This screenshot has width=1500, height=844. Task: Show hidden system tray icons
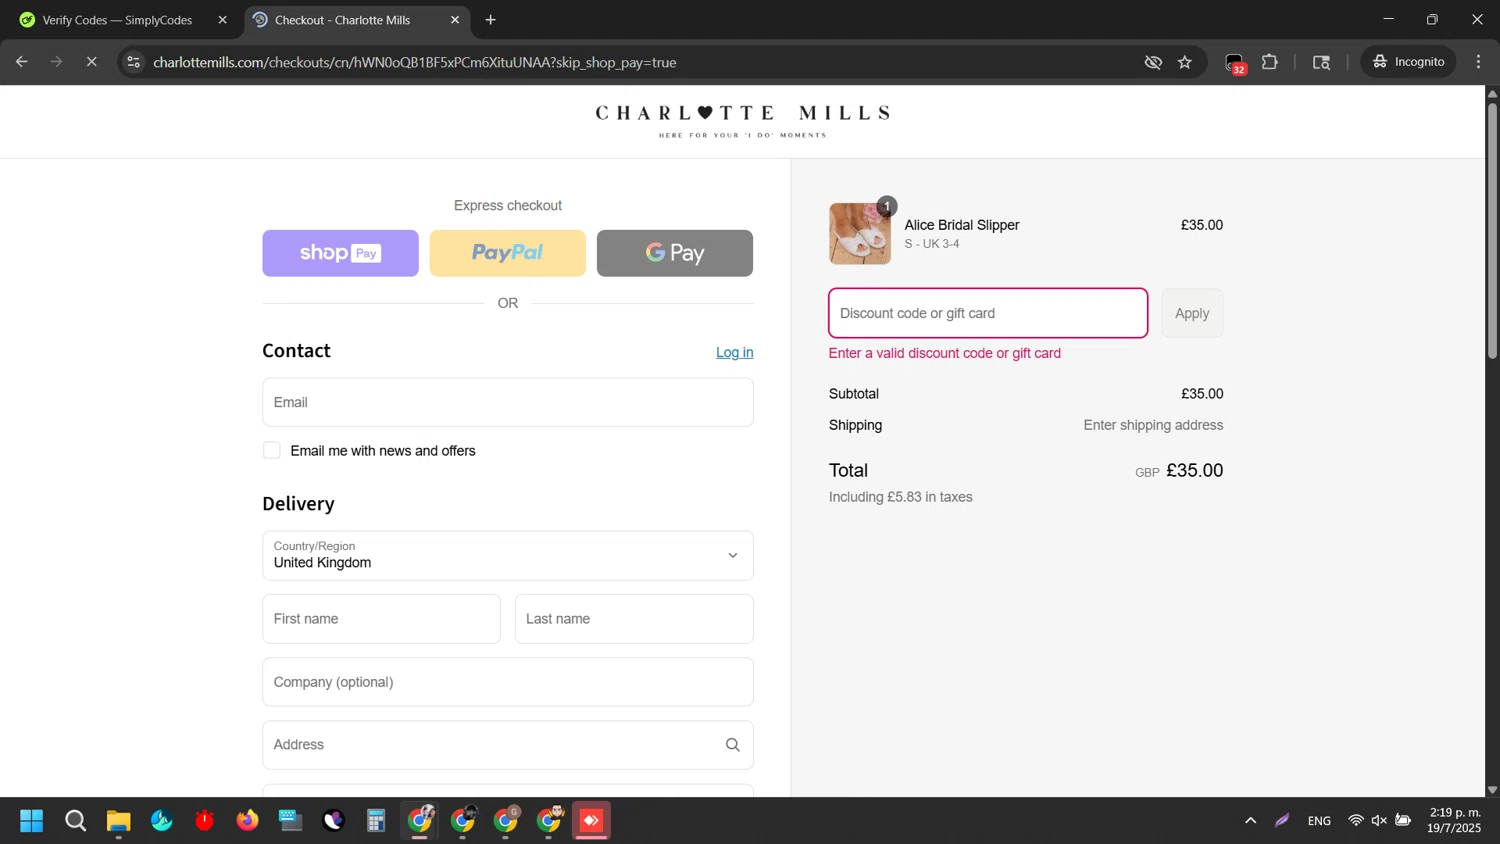[x=1250, y=821]
